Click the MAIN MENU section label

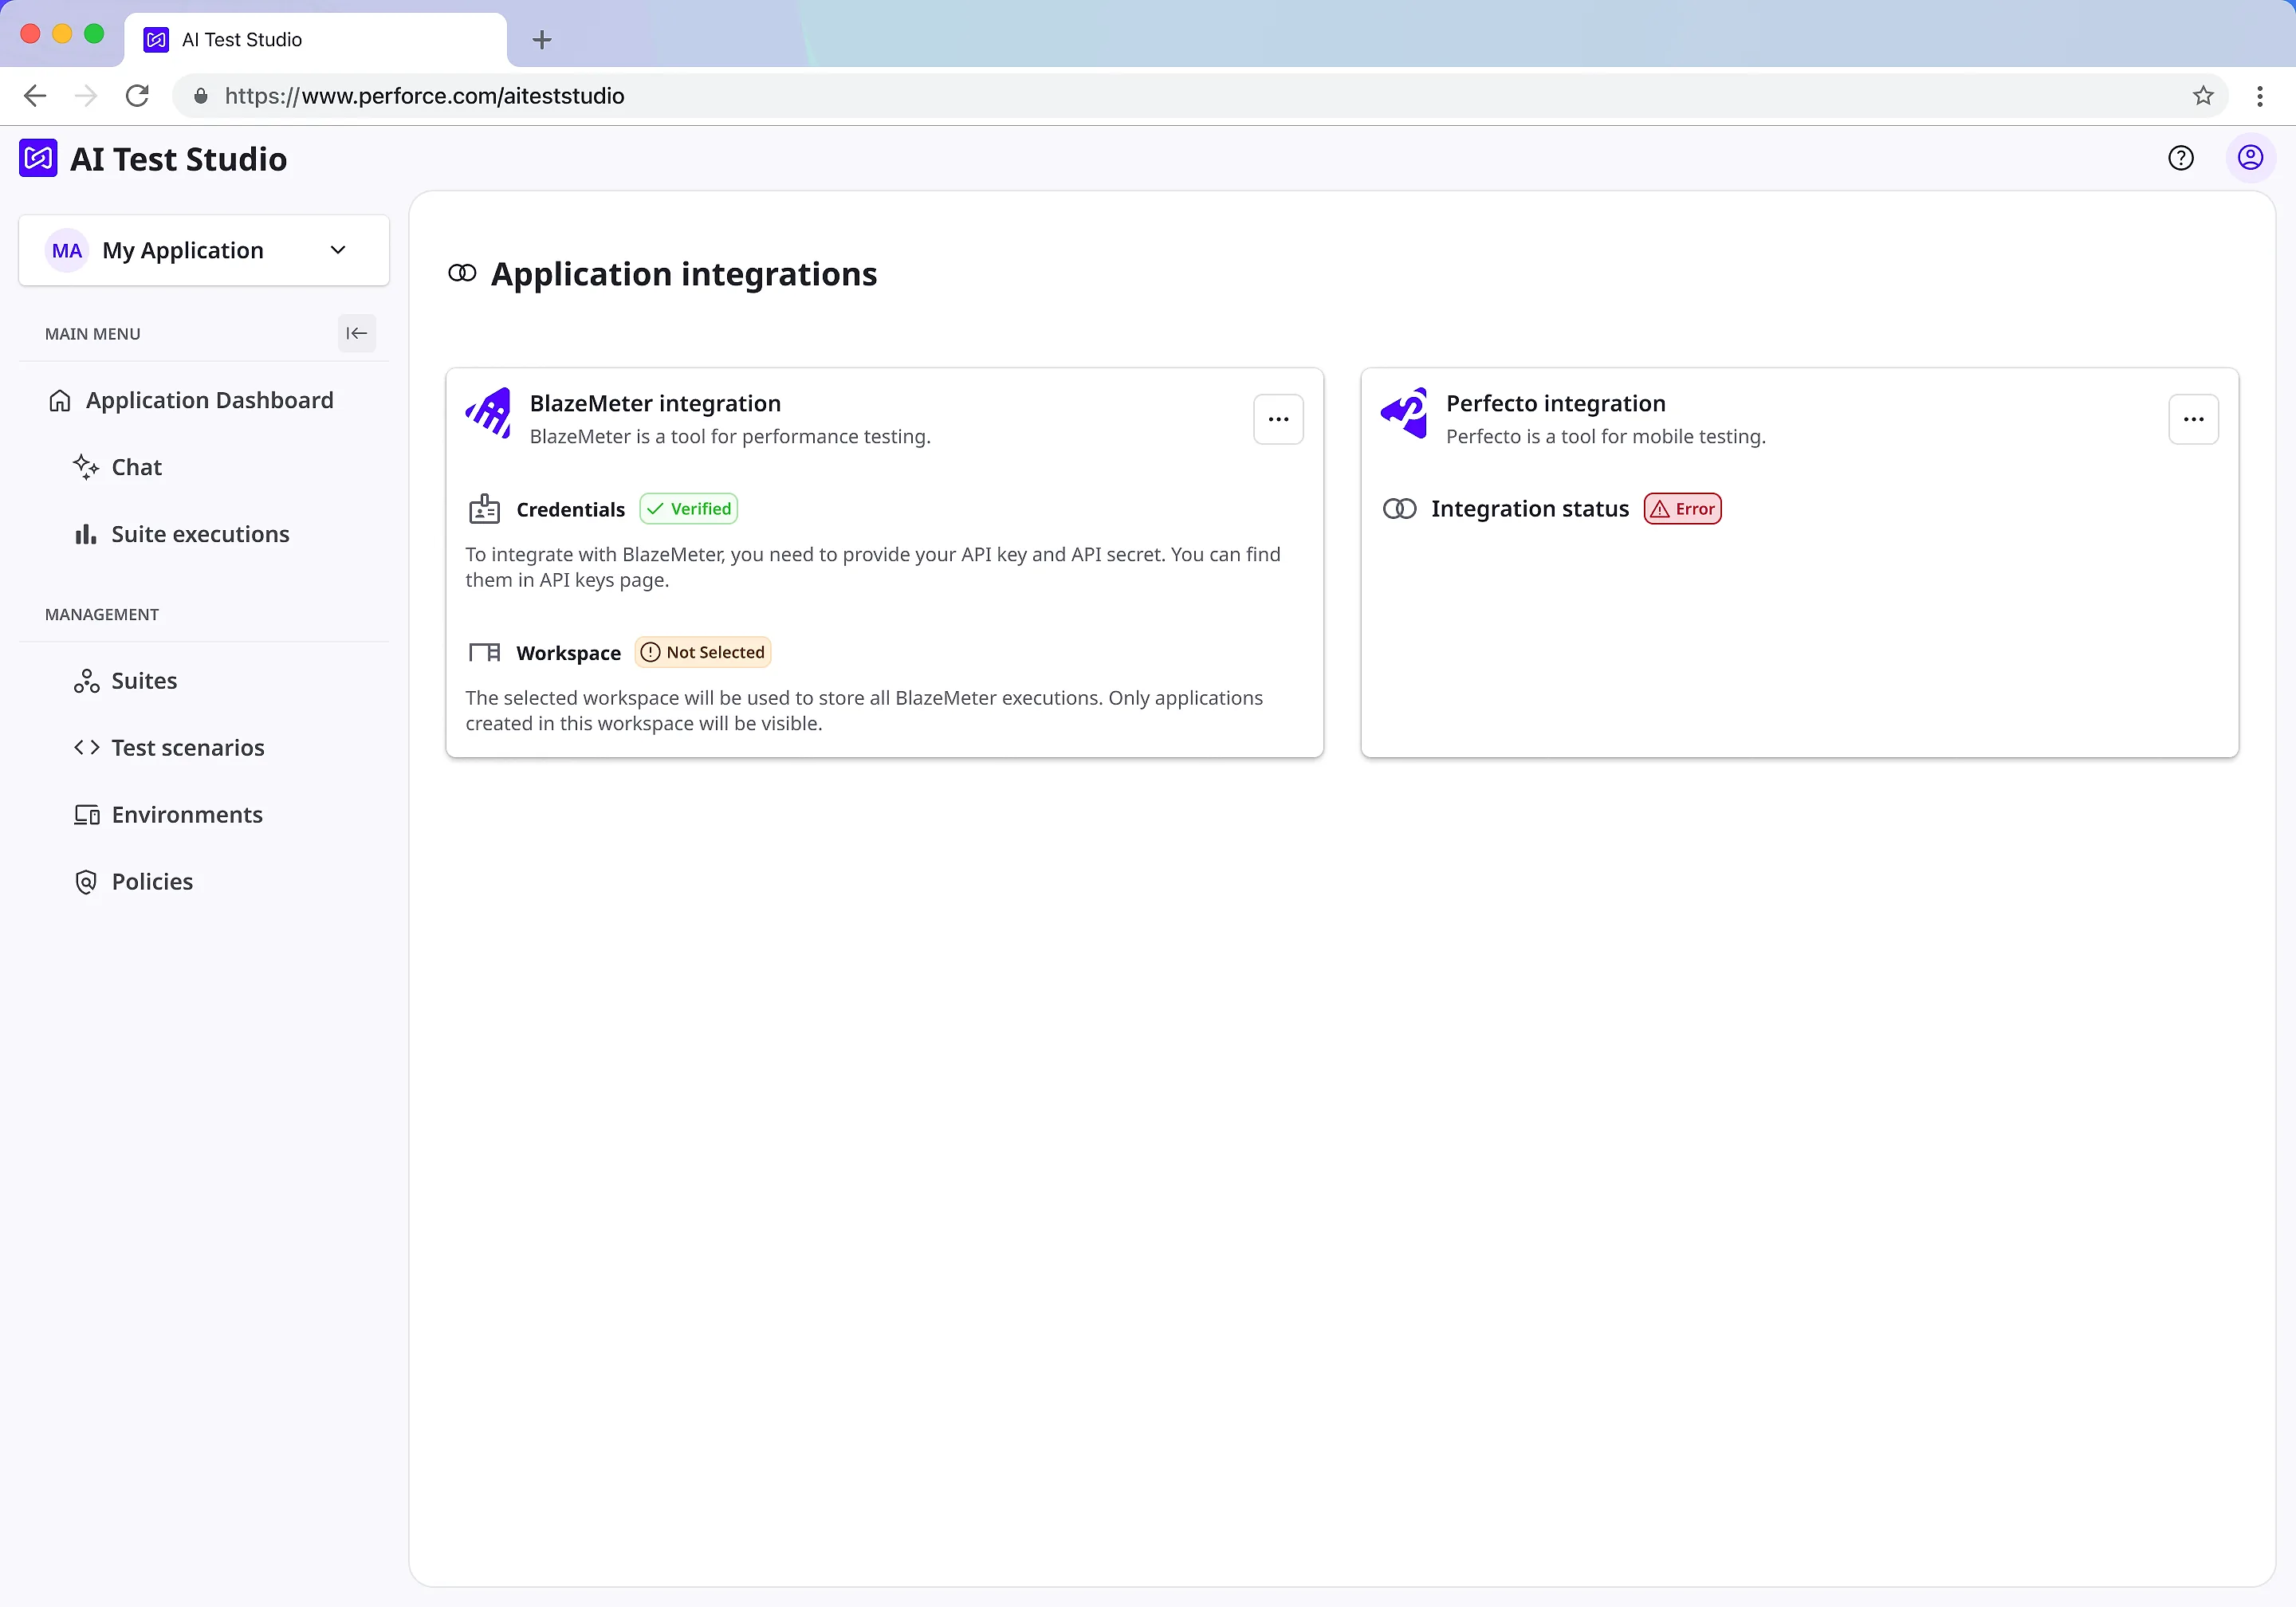click(92, 334)
